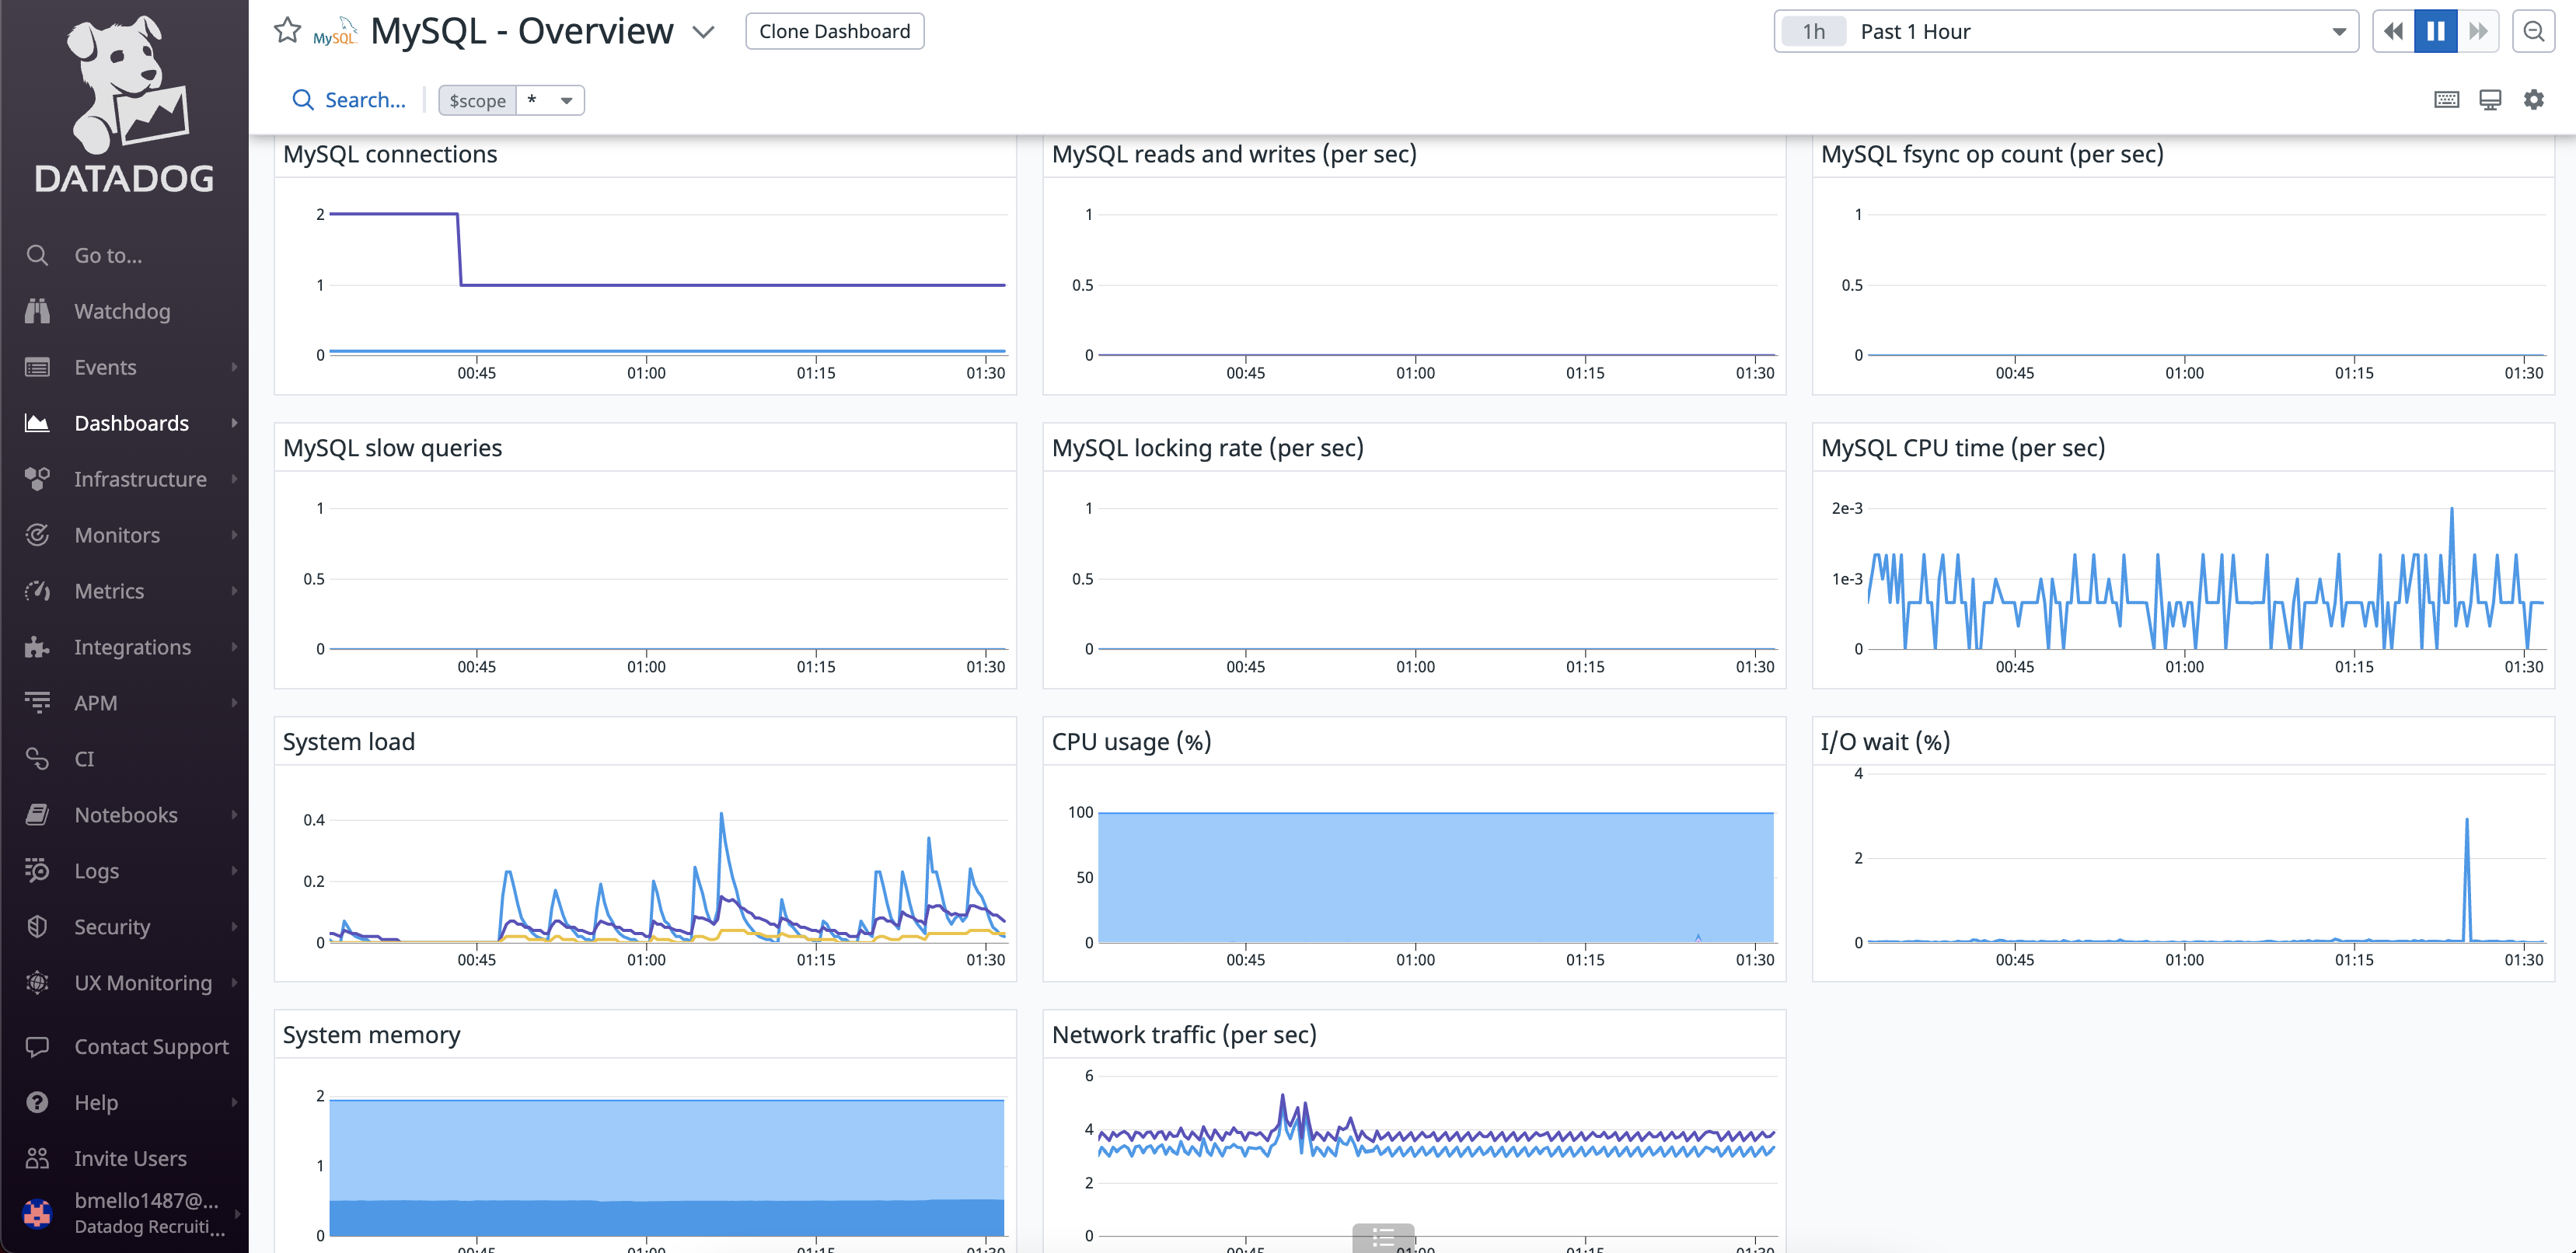Focus the Search... field

click(x=364, y=100)
